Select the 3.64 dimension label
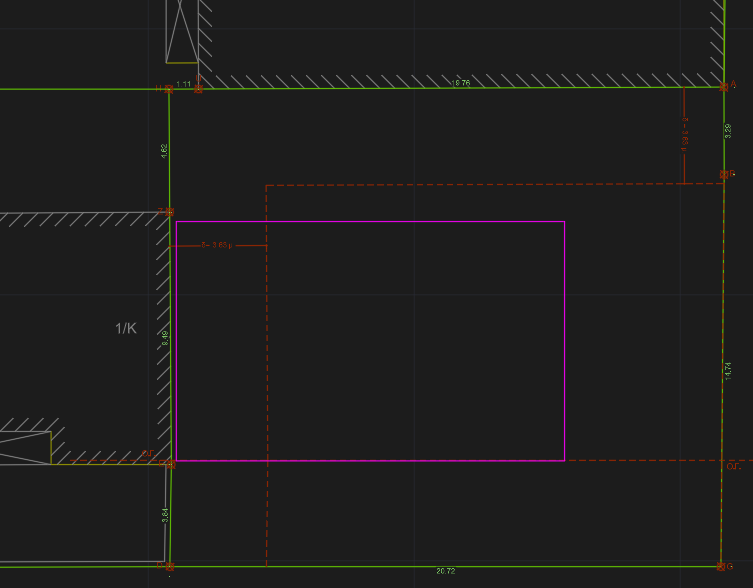 pyautogui.click(x=165, y=515)
